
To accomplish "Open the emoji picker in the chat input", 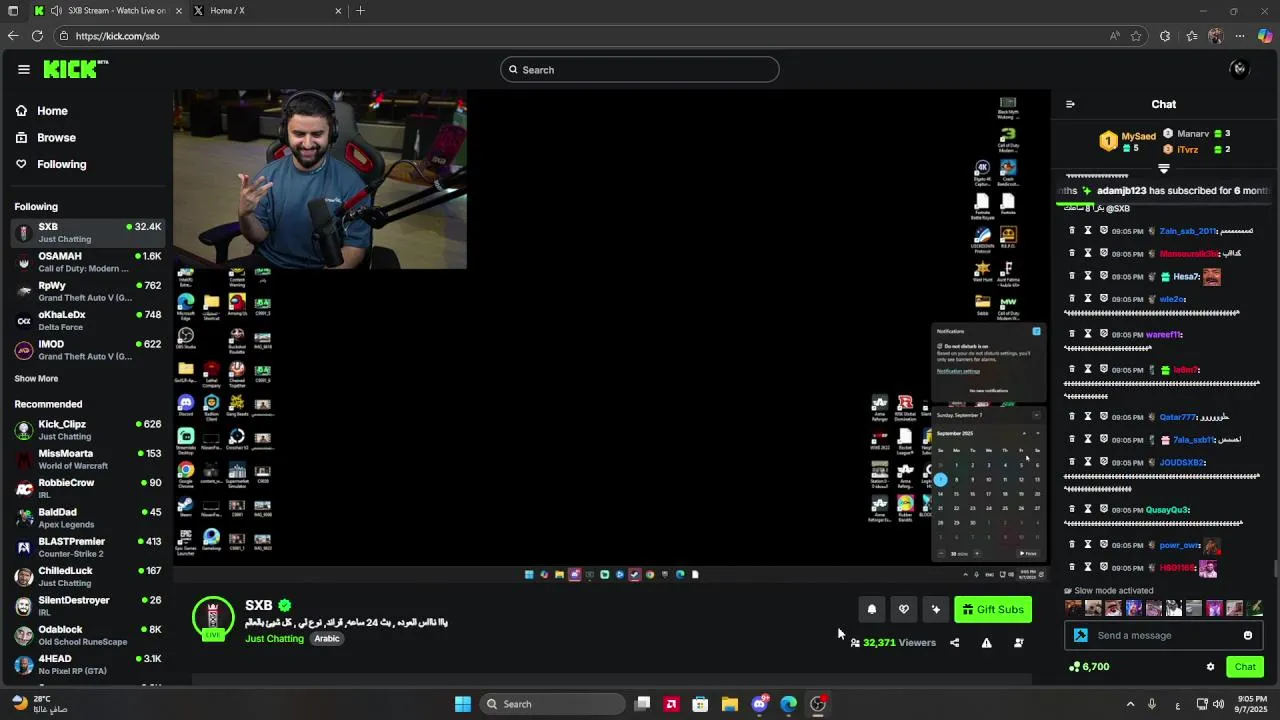I will (x=1247, y=636).
